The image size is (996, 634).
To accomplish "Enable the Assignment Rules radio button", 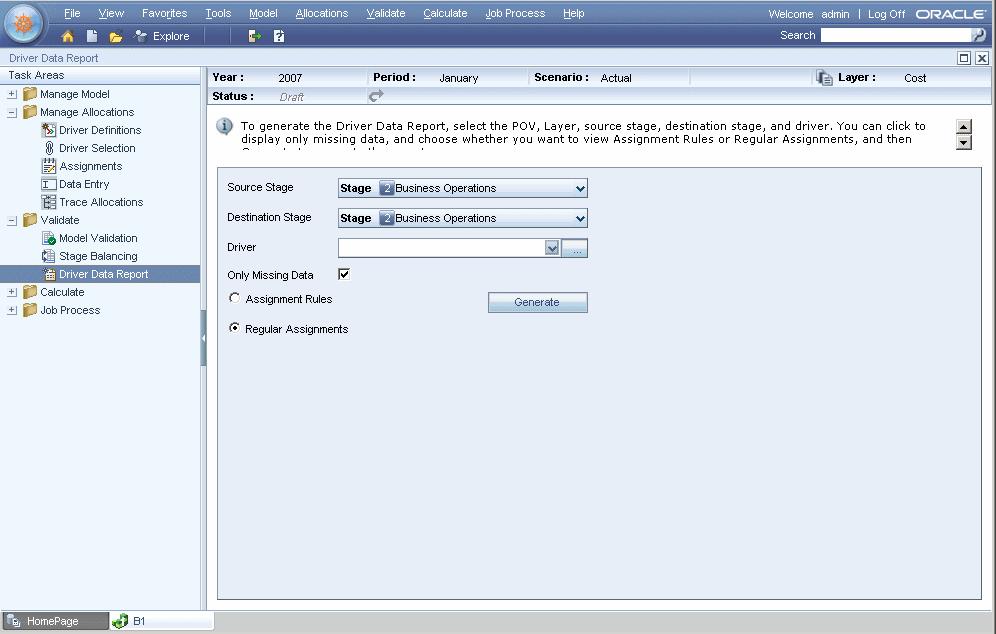I will [x=234, y=298].
